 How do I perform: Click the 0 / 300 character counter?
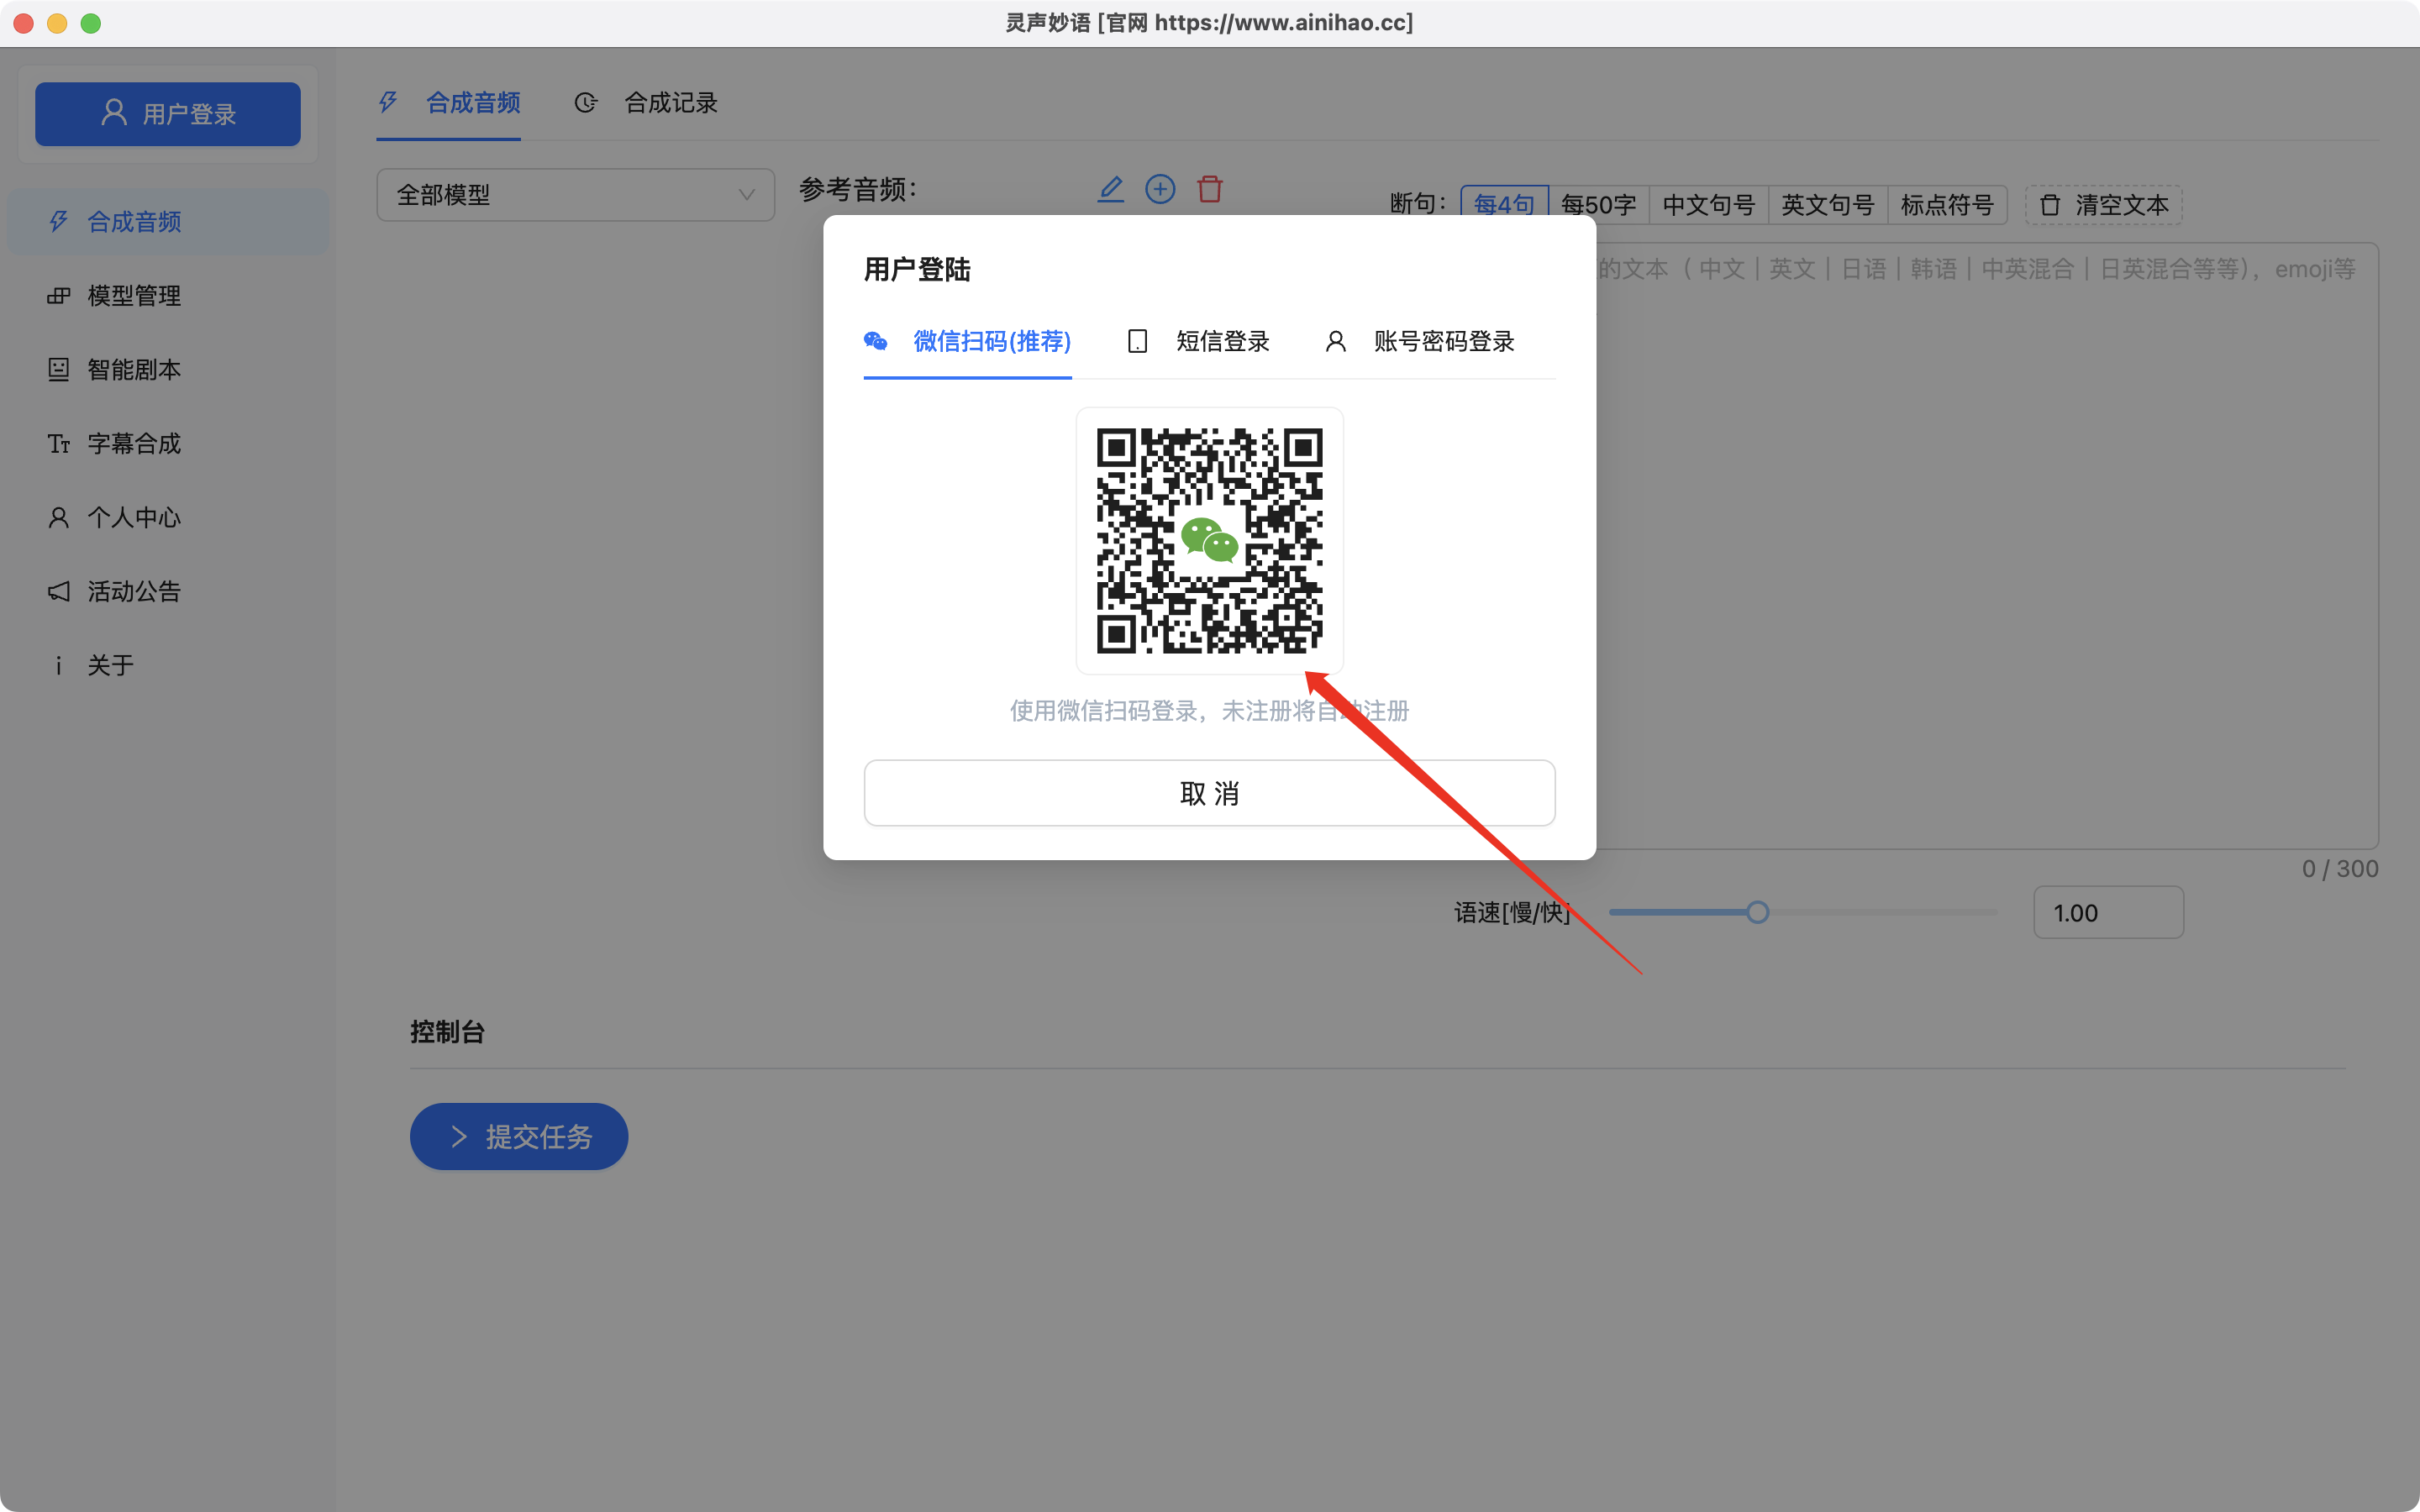coord(2340,869)
